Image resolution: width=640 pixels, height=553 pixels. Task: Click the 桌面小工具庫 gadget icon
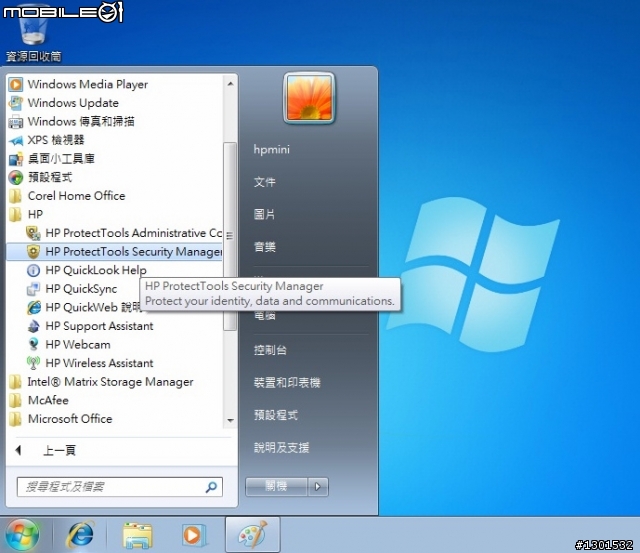16,159
